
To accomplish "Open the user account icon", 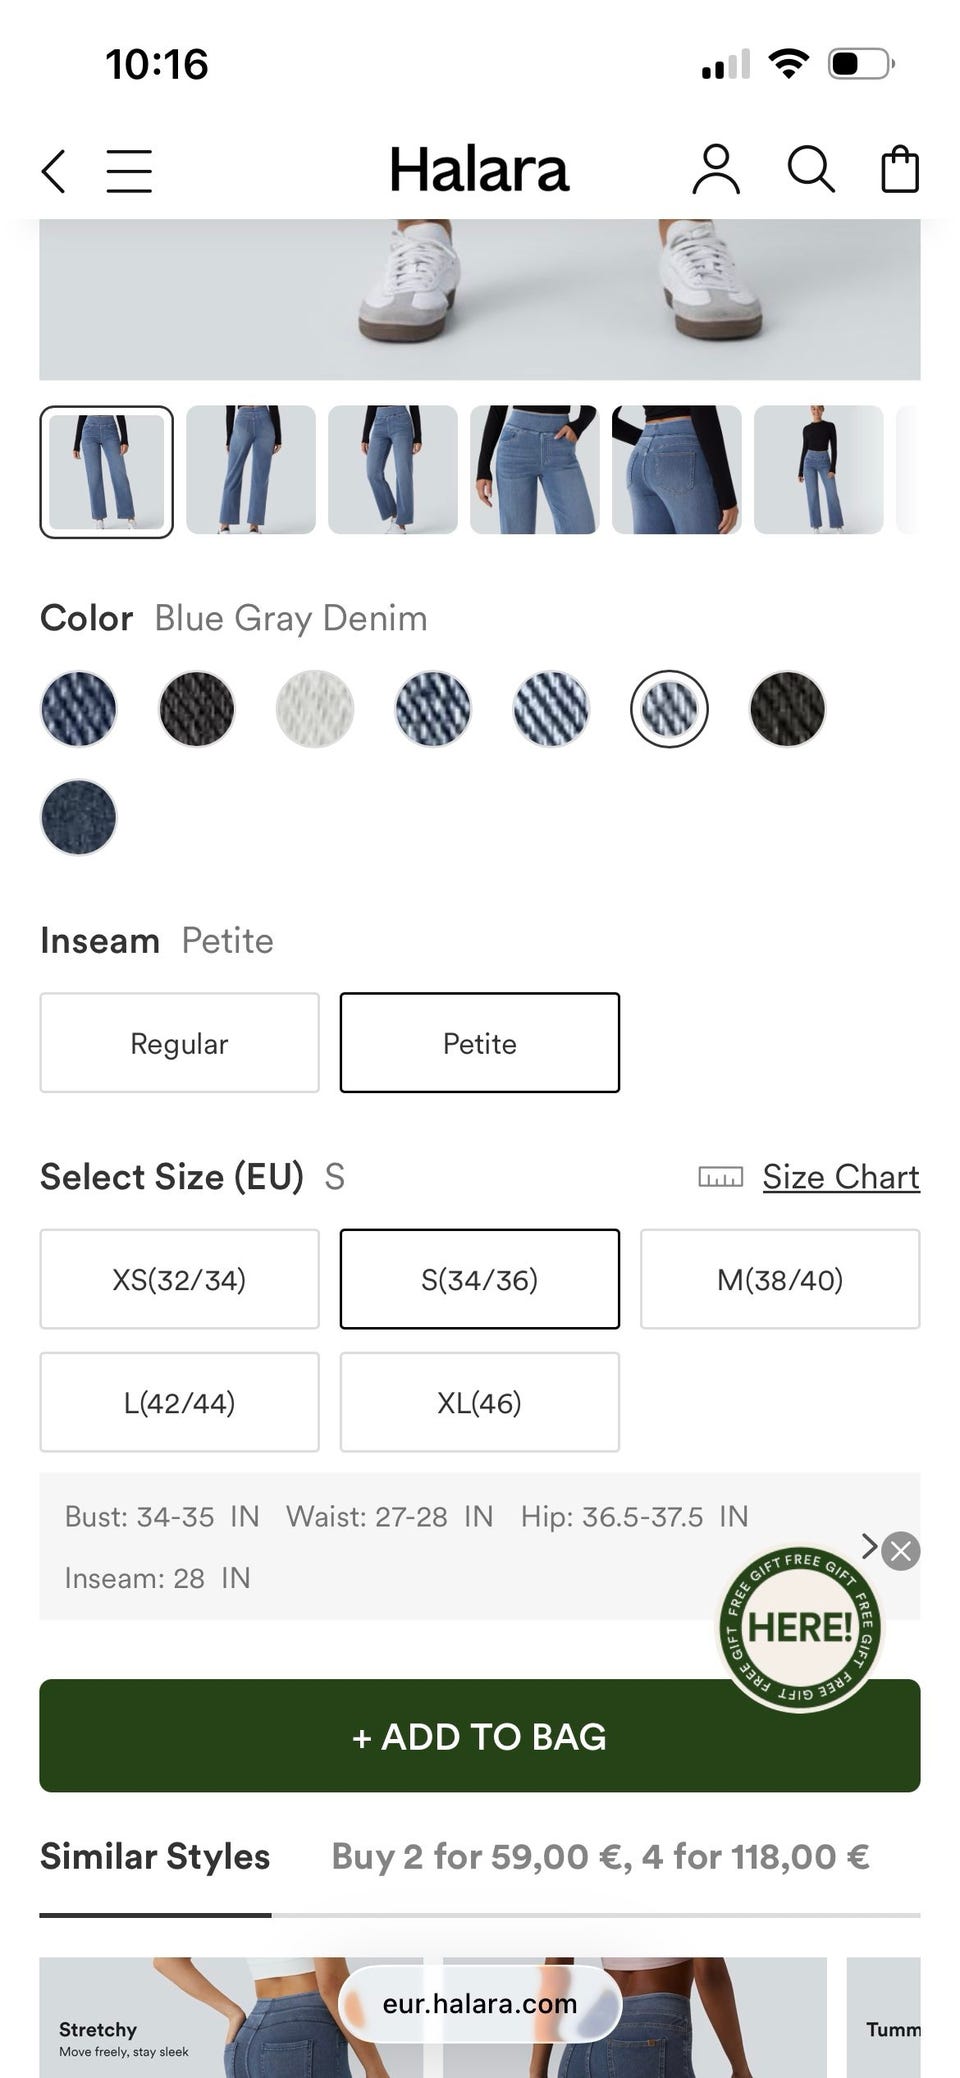I will (716, 169).
